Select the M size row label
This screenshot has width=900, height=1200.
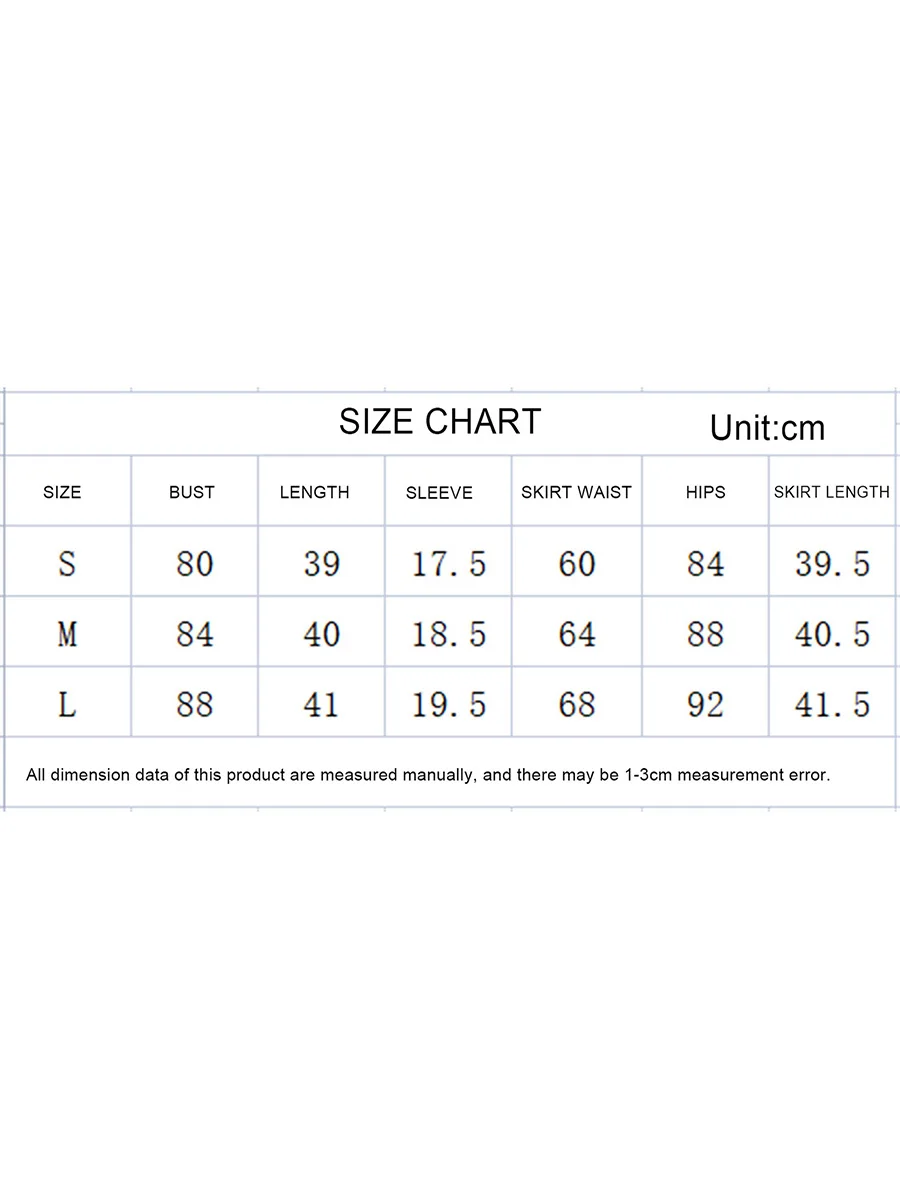[x=66, y=634]
